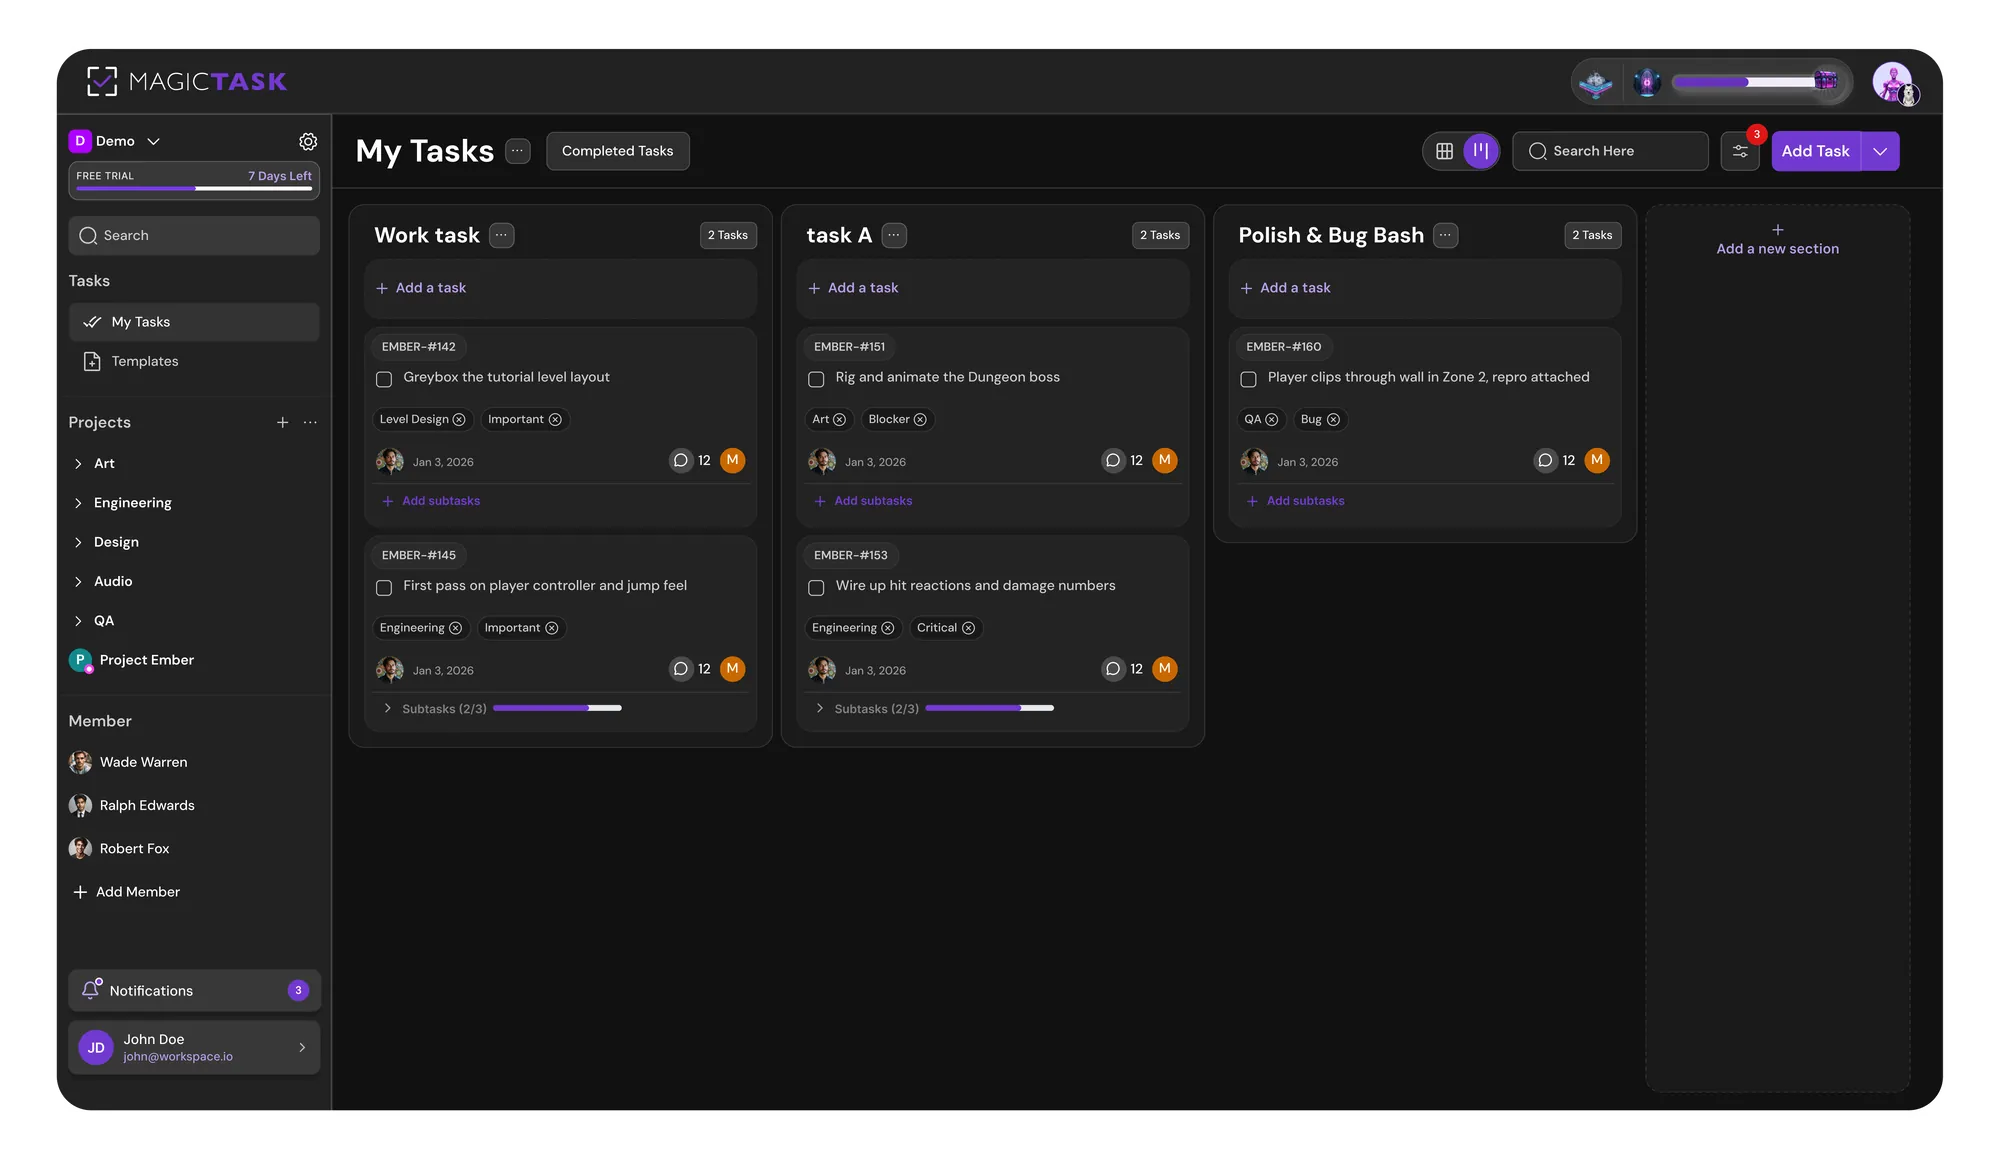This screenshot has height=1175, width=2000.
Task: Open John Doe account card
Action: [194, 1047]
